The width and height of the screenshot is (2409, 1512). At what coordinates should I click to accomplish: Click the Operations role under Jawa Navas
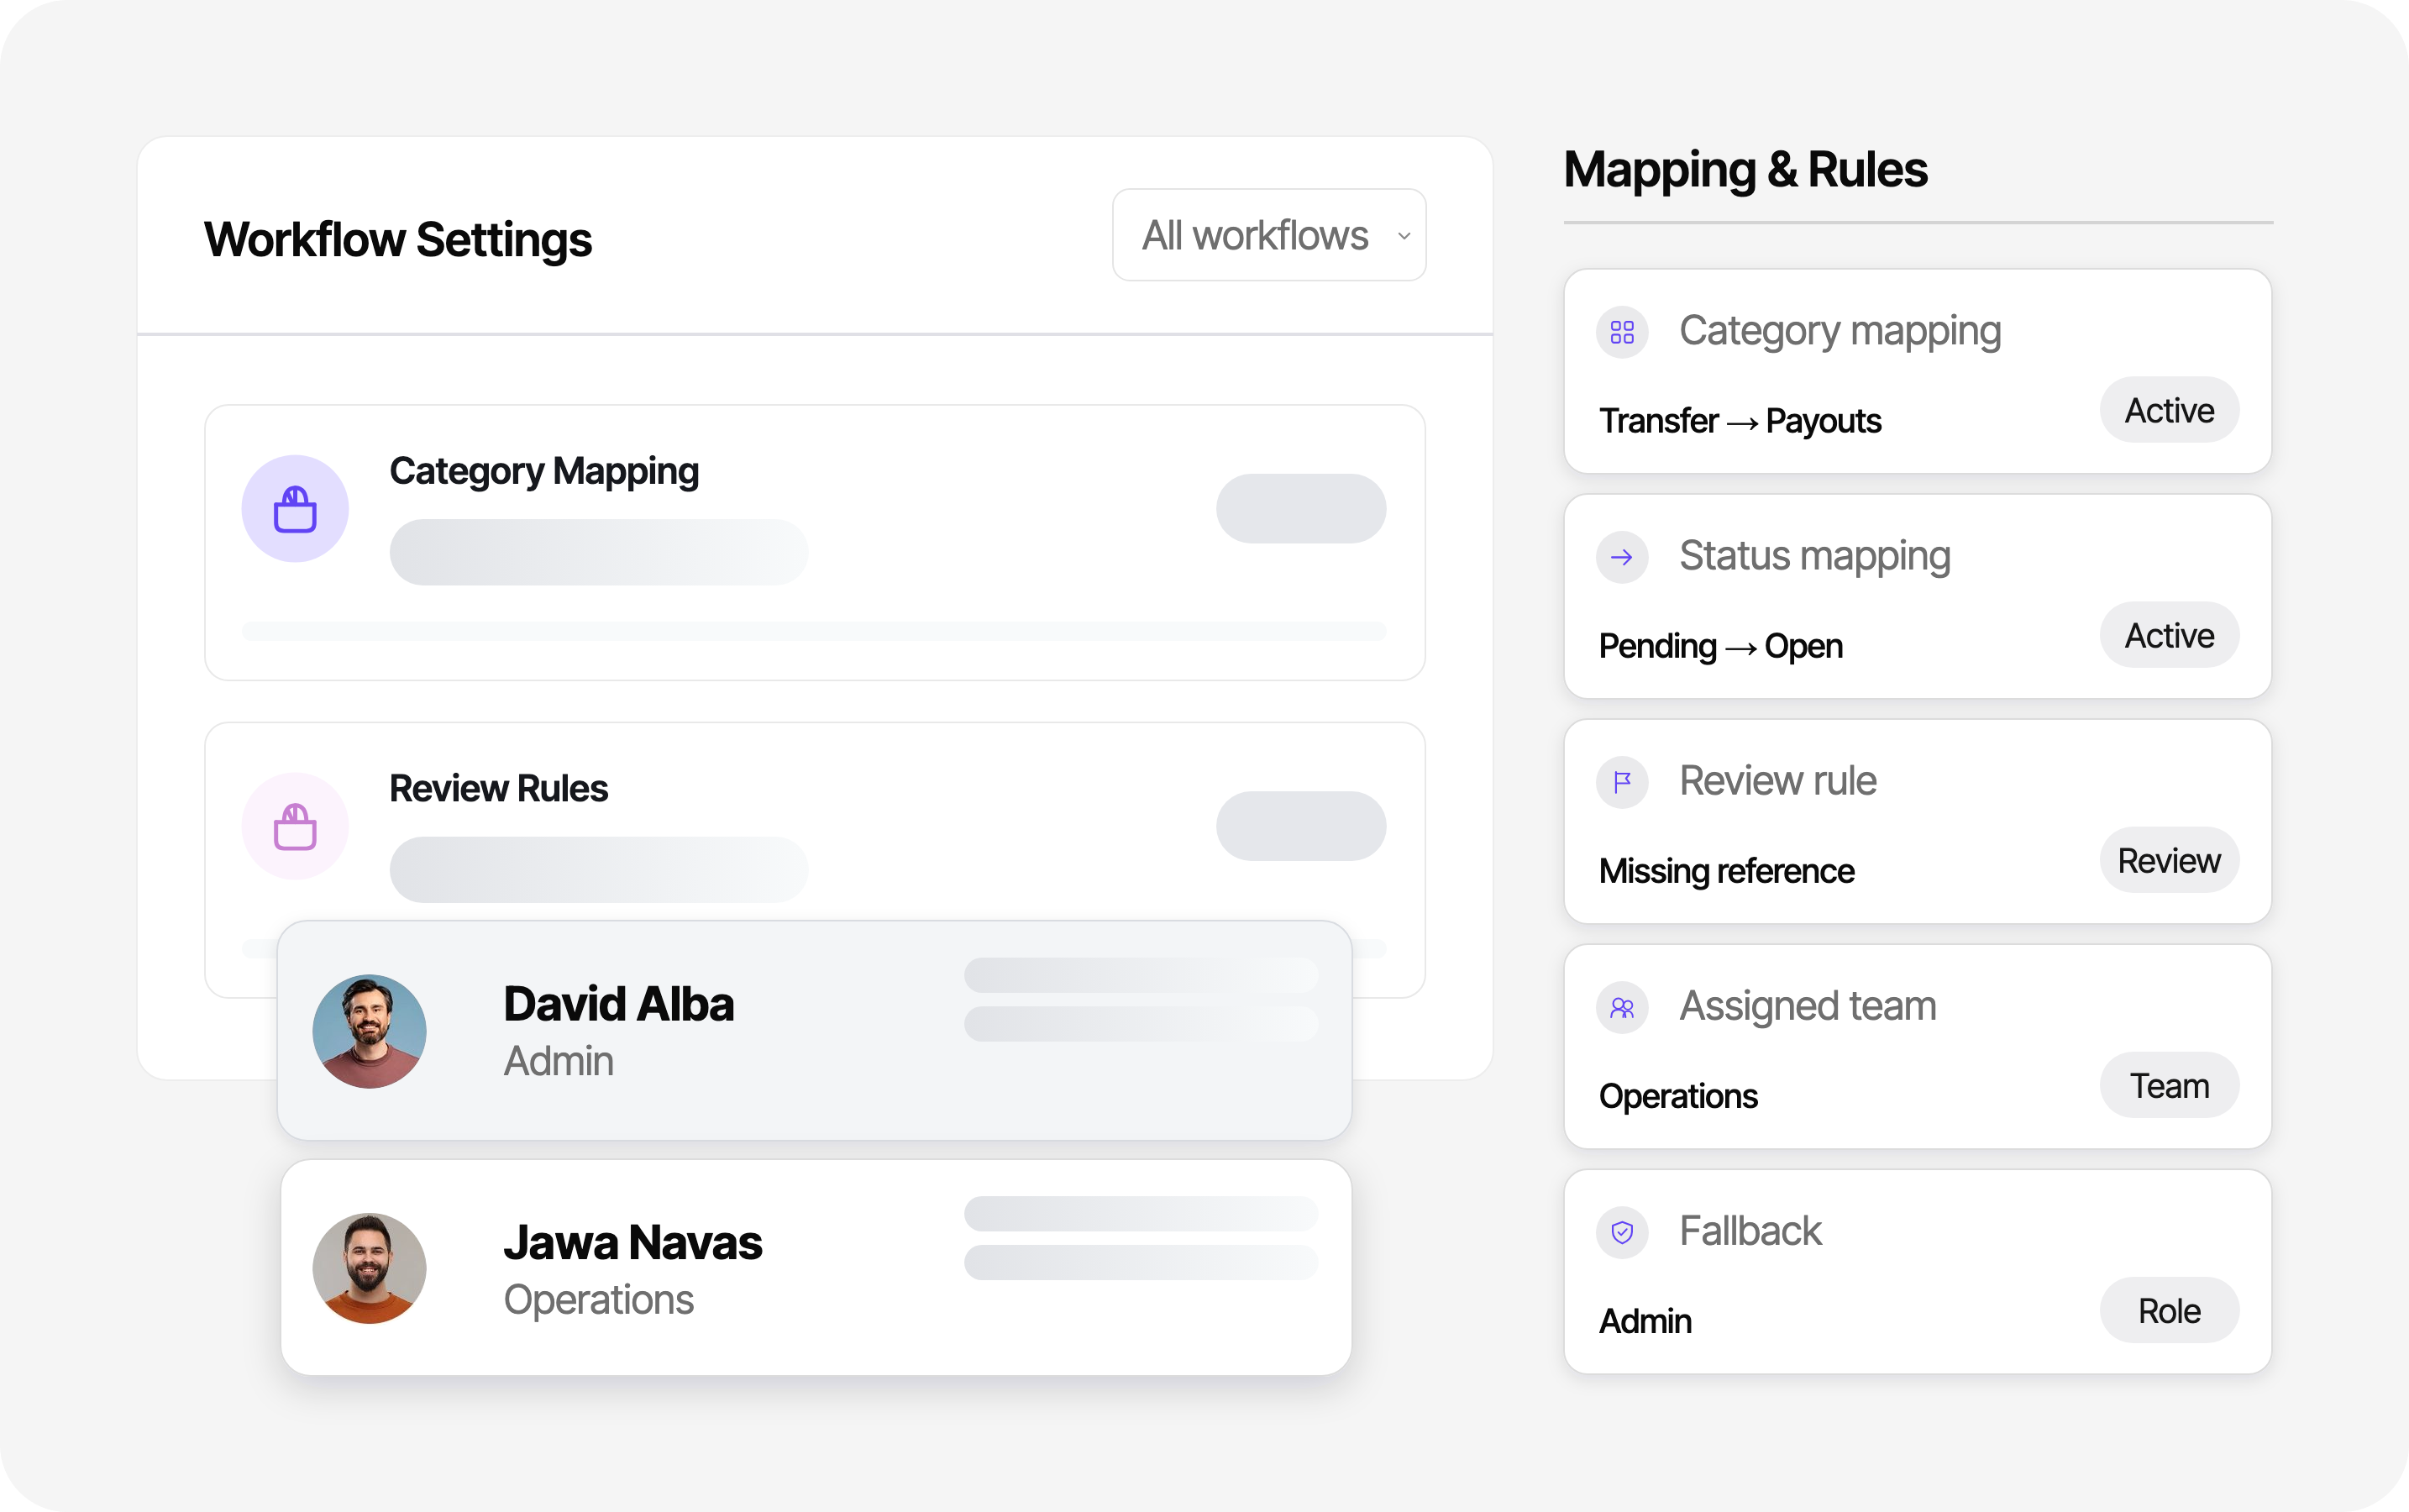(598, 1300)
